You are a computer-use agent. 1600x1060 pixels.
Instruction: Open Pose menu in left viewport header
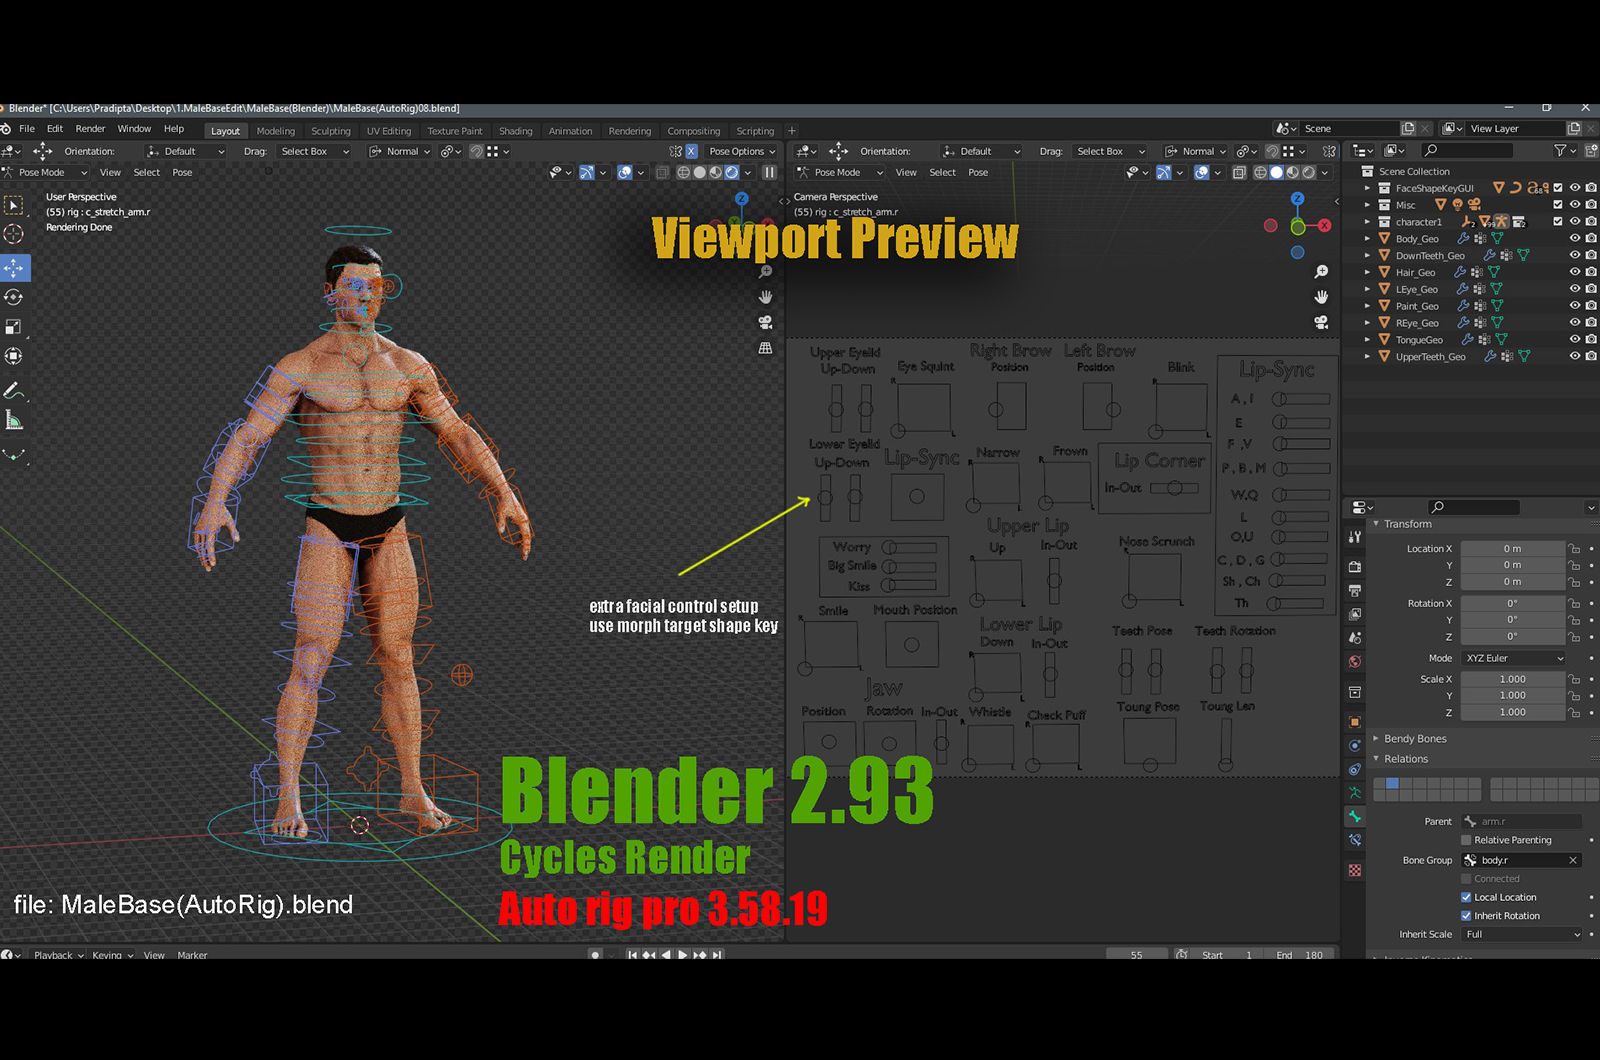click(182, 173)
